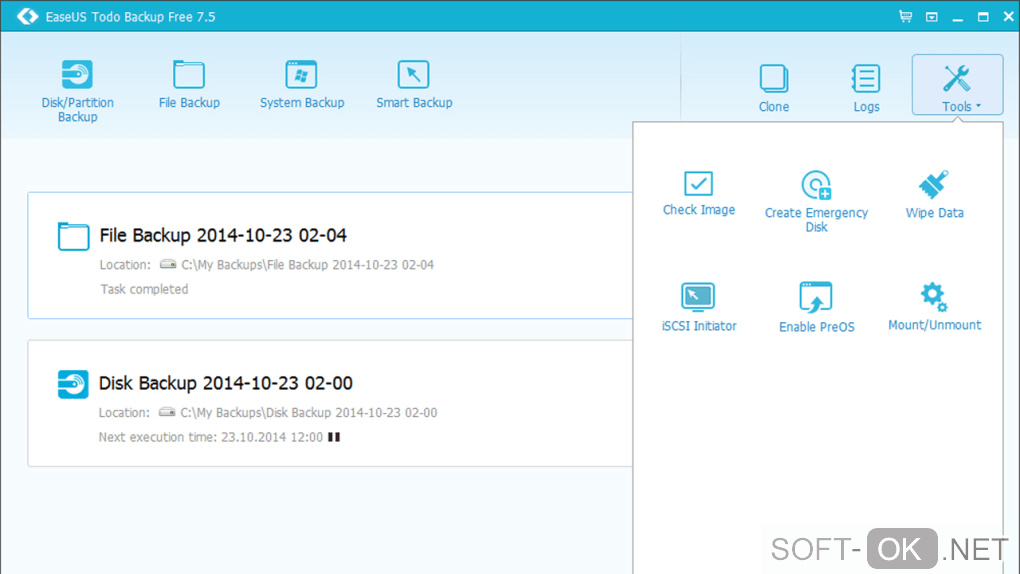Click the Disk Backup task disk icon
Viewport: 1020px width, 574px height.
point(73,384)
